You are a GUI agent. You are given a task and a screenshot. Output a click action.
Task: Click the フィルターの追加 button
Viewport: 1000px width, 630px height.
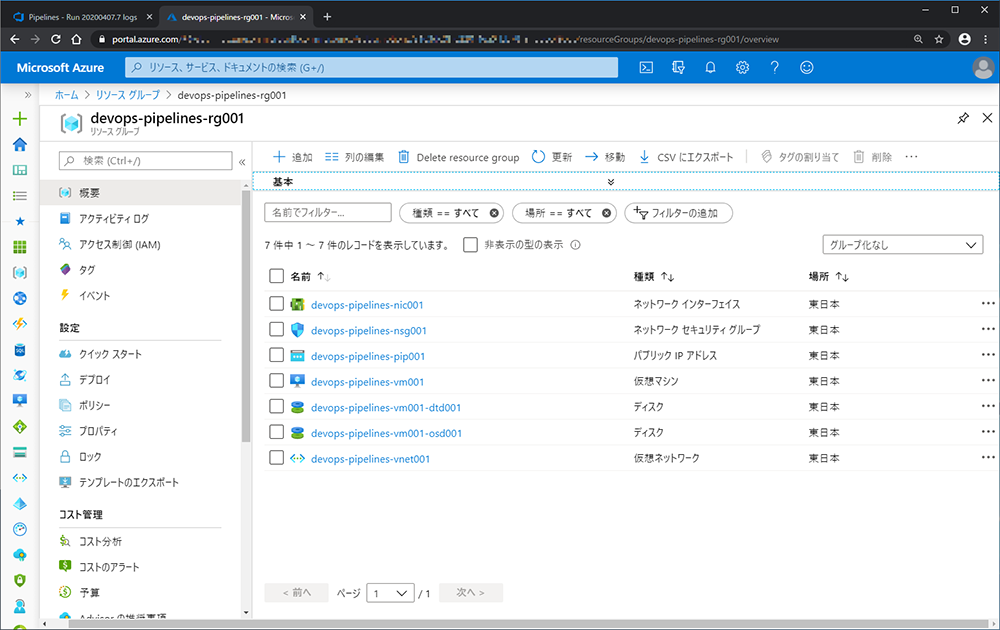pos(679,213)
